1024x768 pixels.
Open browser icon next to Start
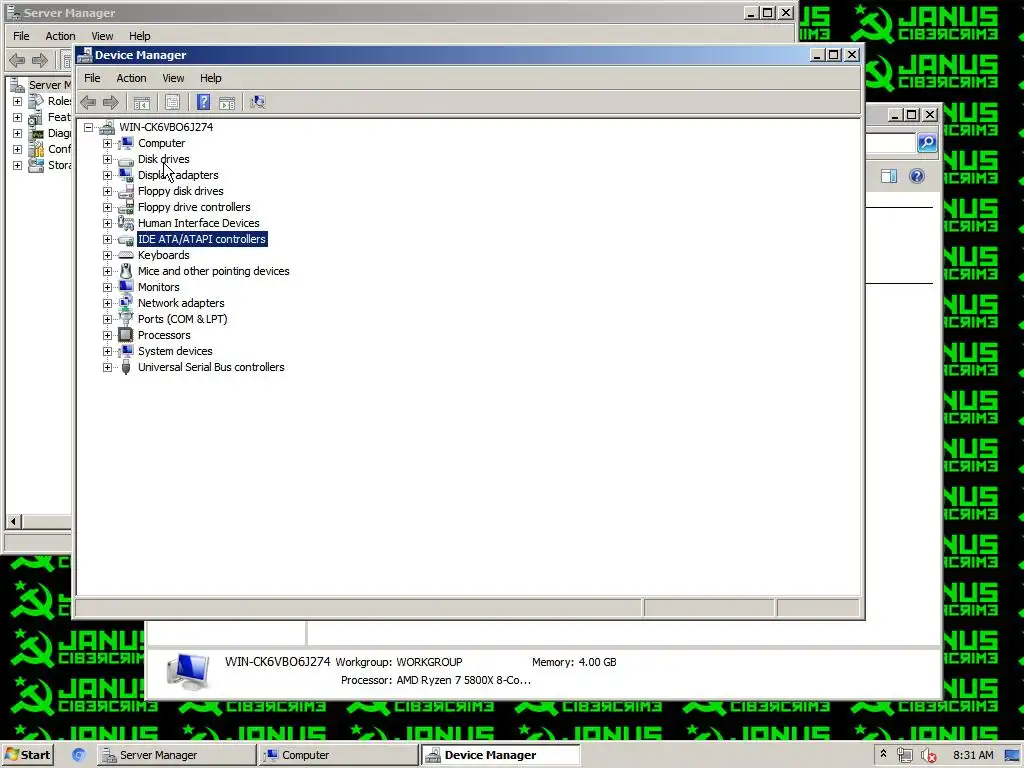tap(78, 755)
